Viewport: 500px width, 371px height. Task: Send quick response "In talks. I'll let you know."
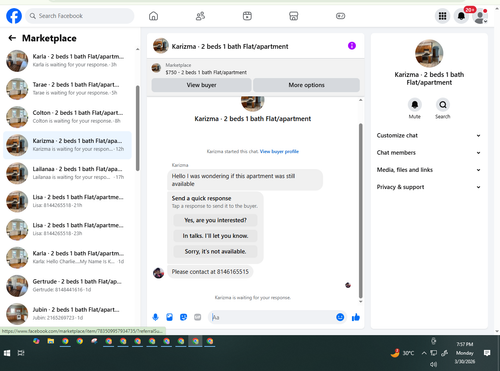[x=215, y=236]
